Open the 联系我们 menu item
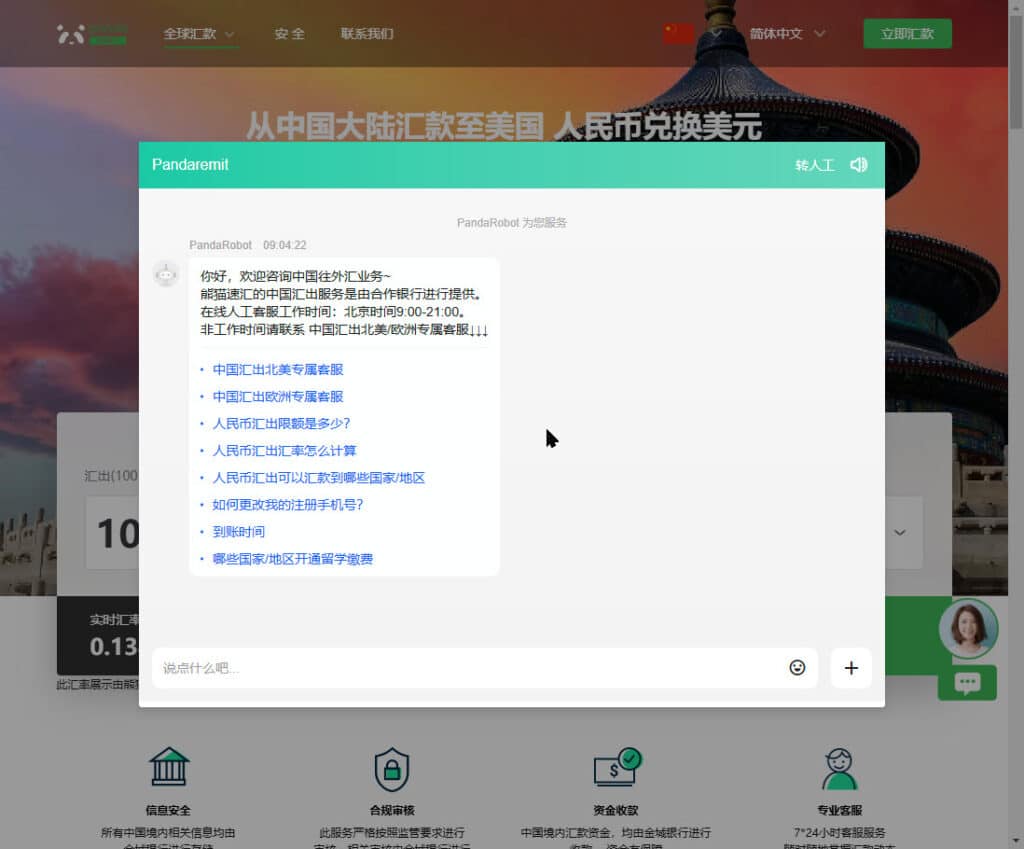The image size is (1024, 849). point(367,34)
